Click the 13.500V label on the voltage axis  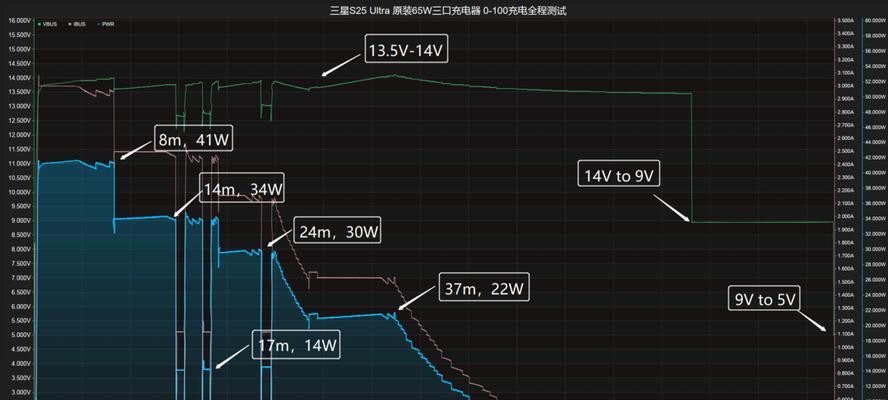19,92
